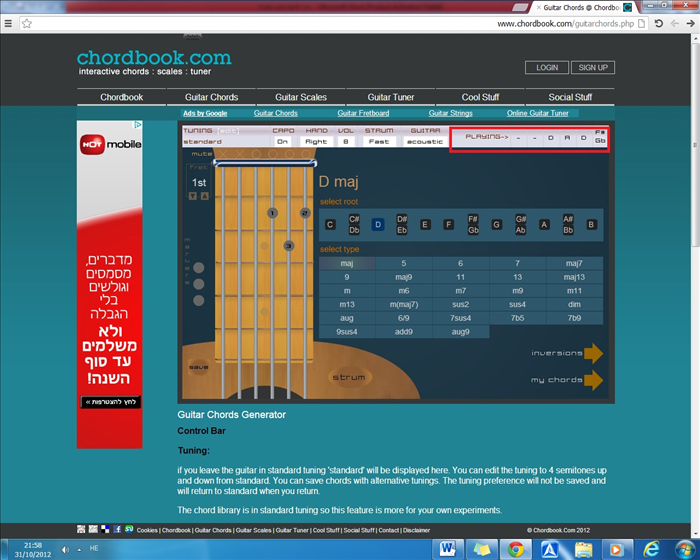
Task: Click the browser address bar
Action: coord(335,24)
